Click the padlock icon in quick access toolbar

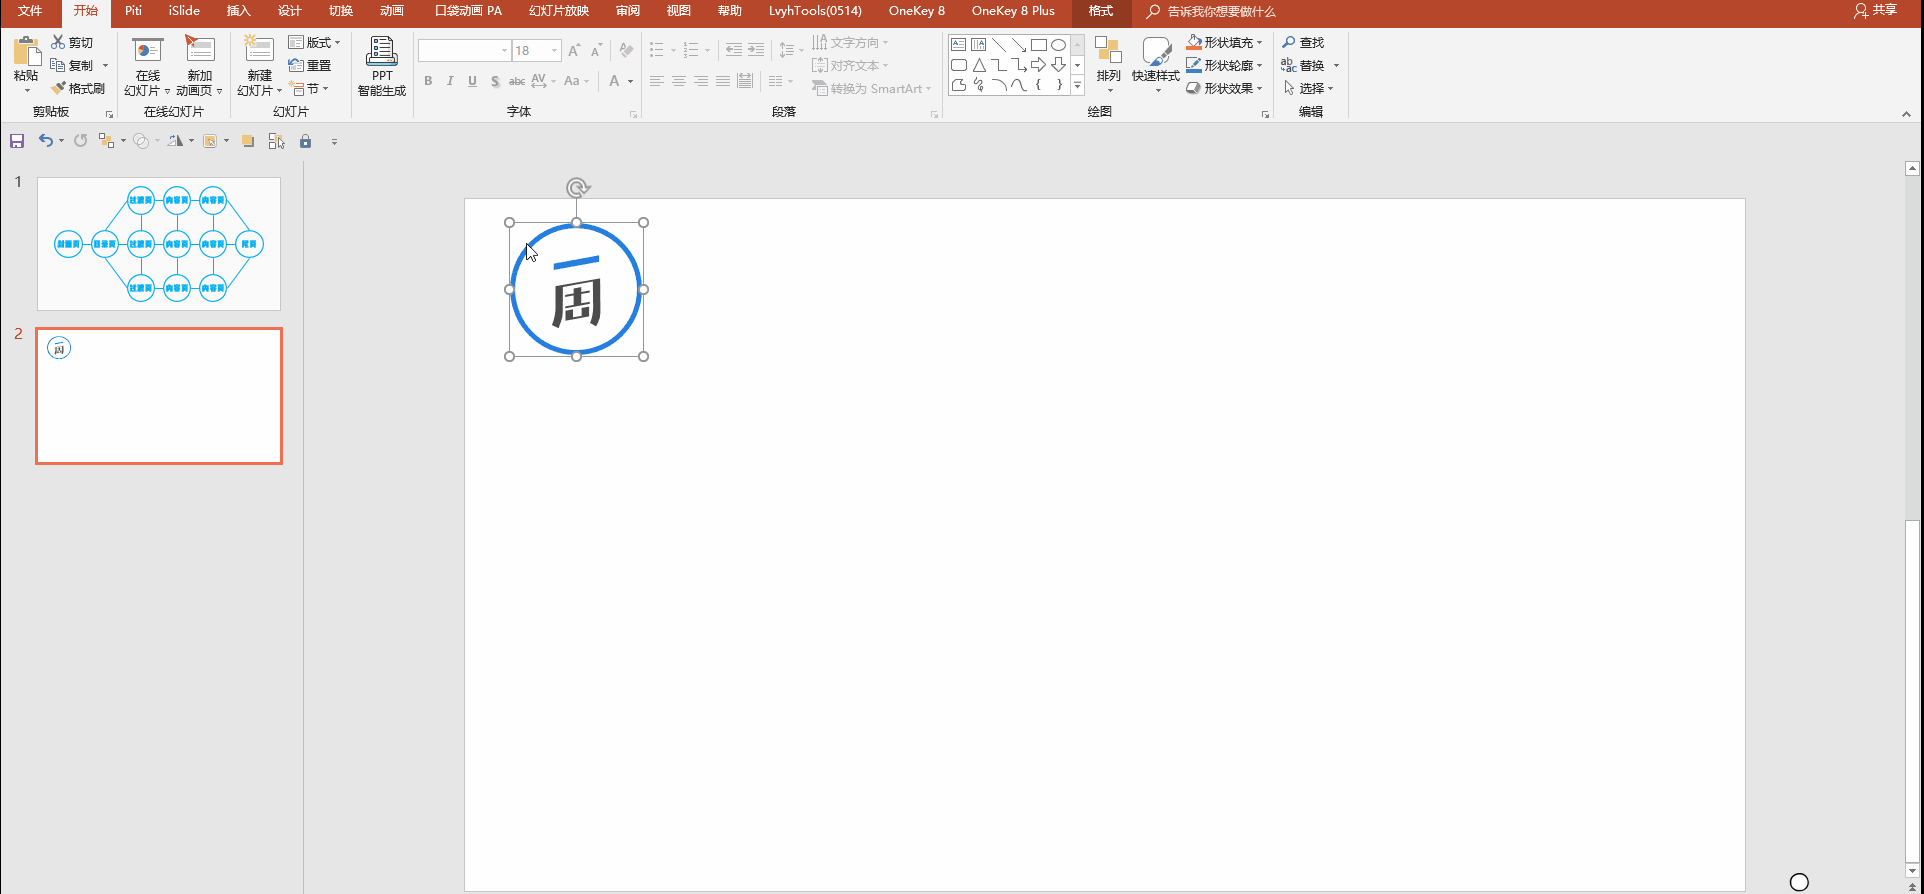pyautogui.click(x=306, y=141)
